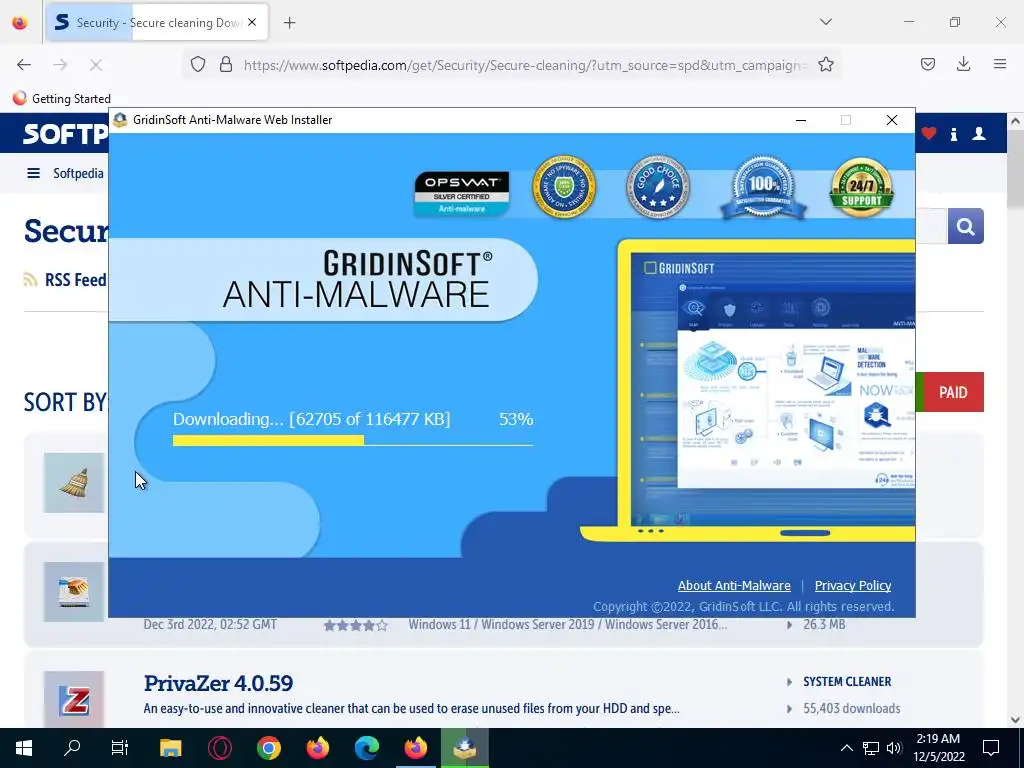The image size is (1024, 768).
Task: Click the SYSTEM CLEANER category link
Action: [x=847, y=682]
